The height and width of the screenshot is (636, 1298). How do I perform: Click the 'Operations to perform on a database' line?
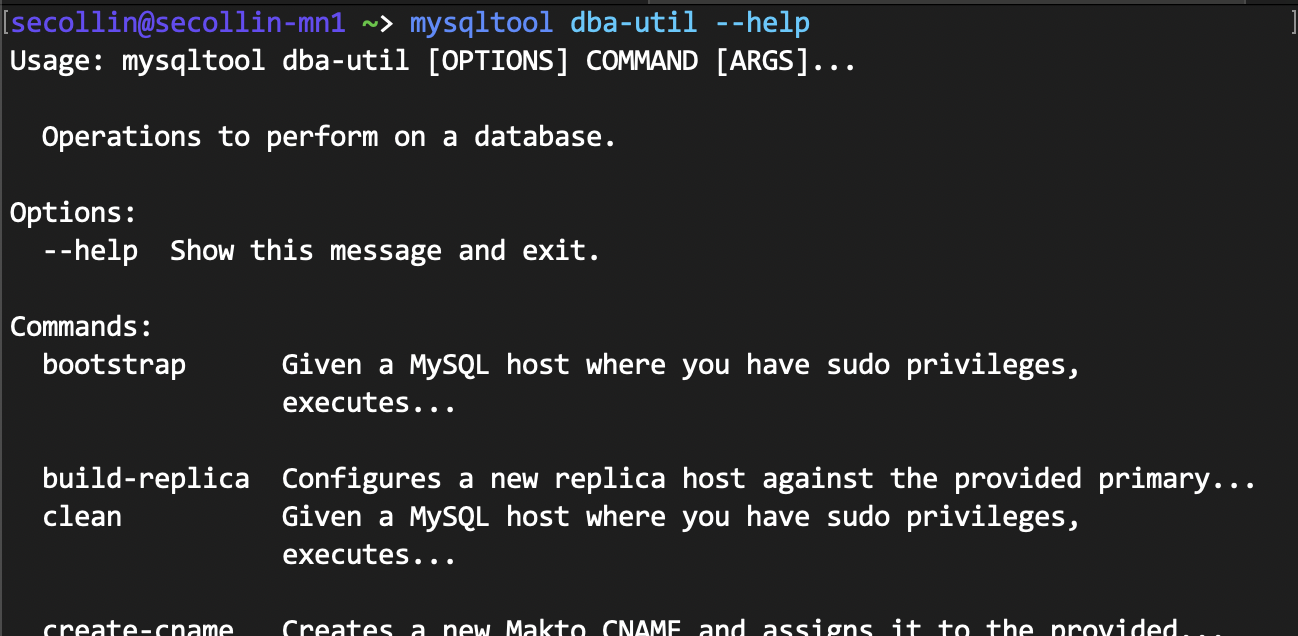click(329, 137)
